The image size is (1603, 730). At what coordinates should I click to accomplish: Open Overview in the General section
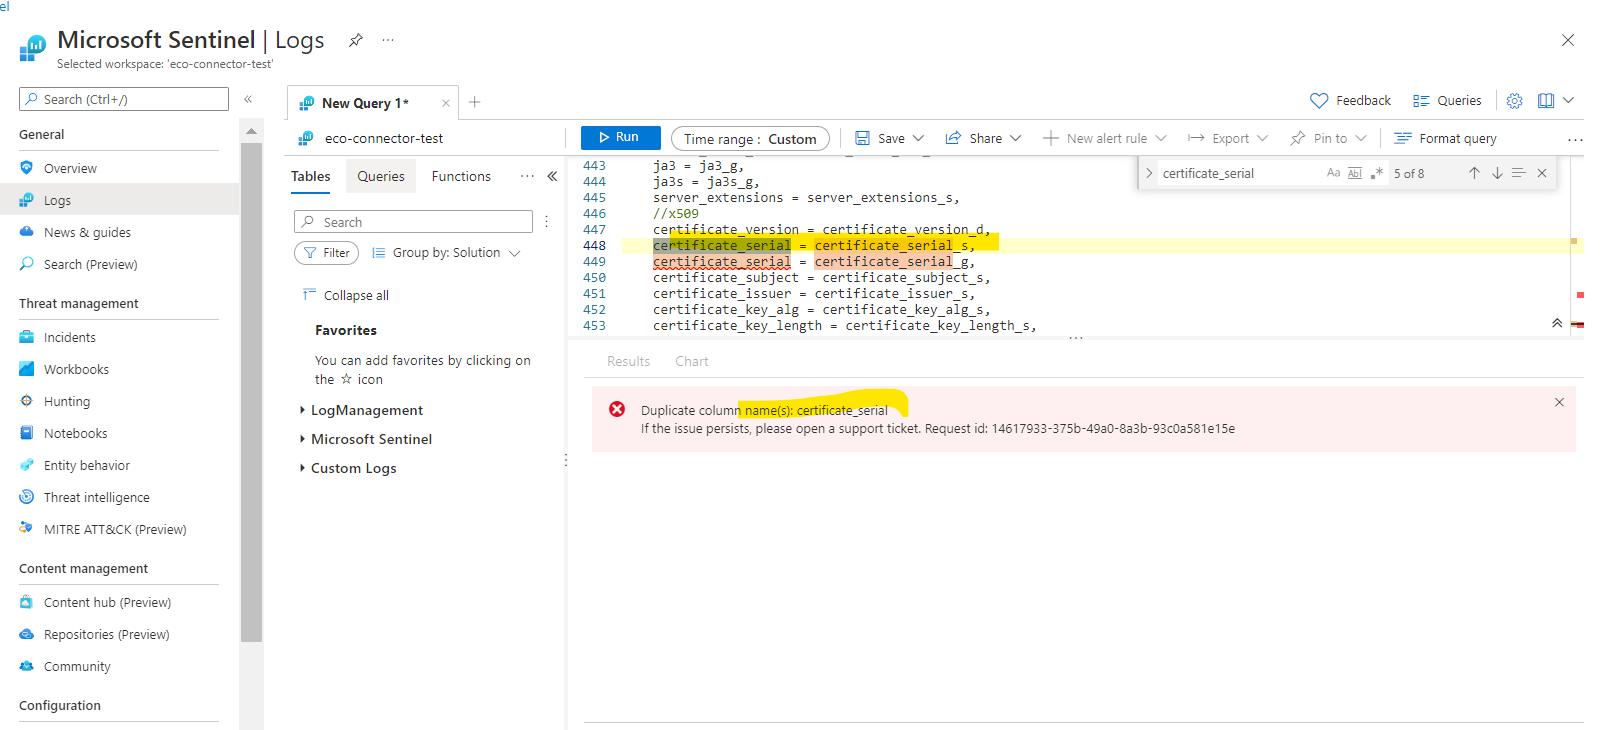pos(70,168)
